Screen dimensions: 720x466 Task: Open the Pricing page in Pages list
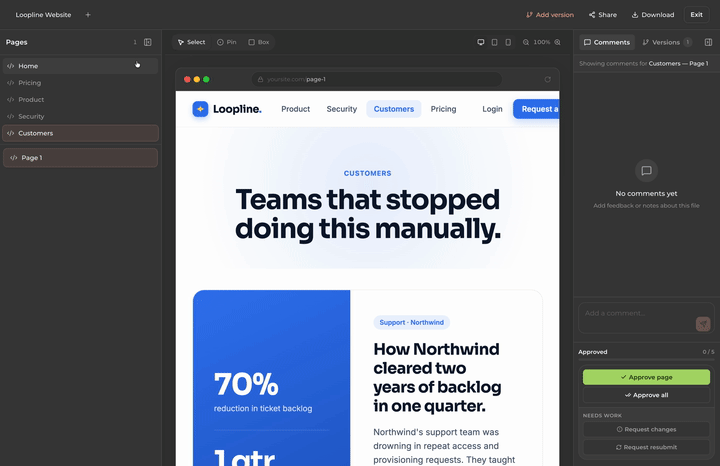[80, 83]
